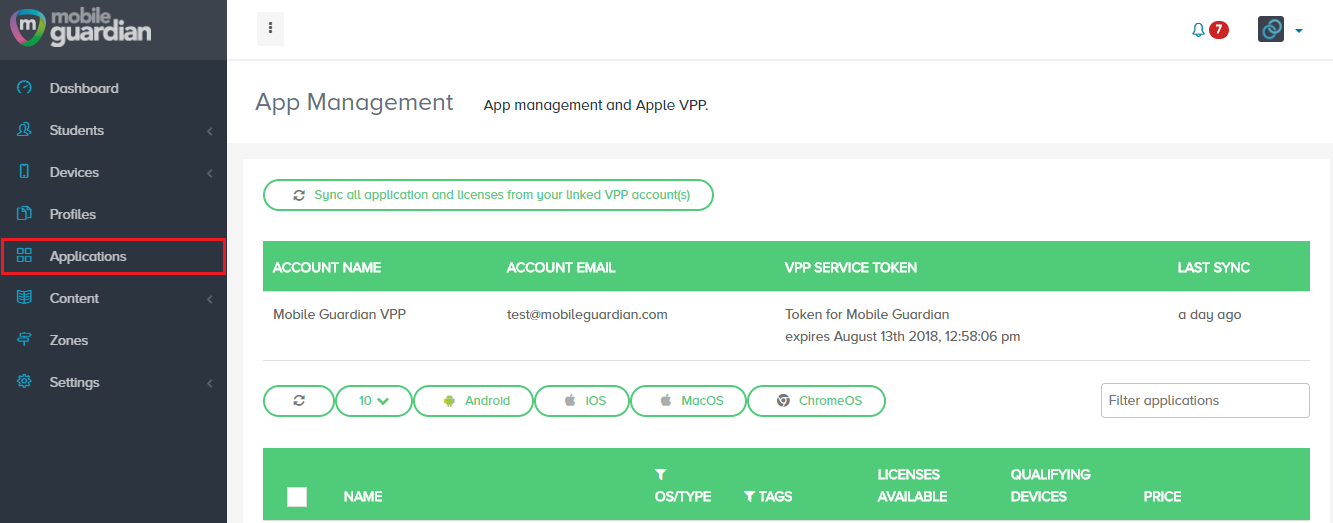The width and height of the screenshot is (1333, 523).
Task: Select Mobile Guardian VPP account name
Action: coord(339,314)
